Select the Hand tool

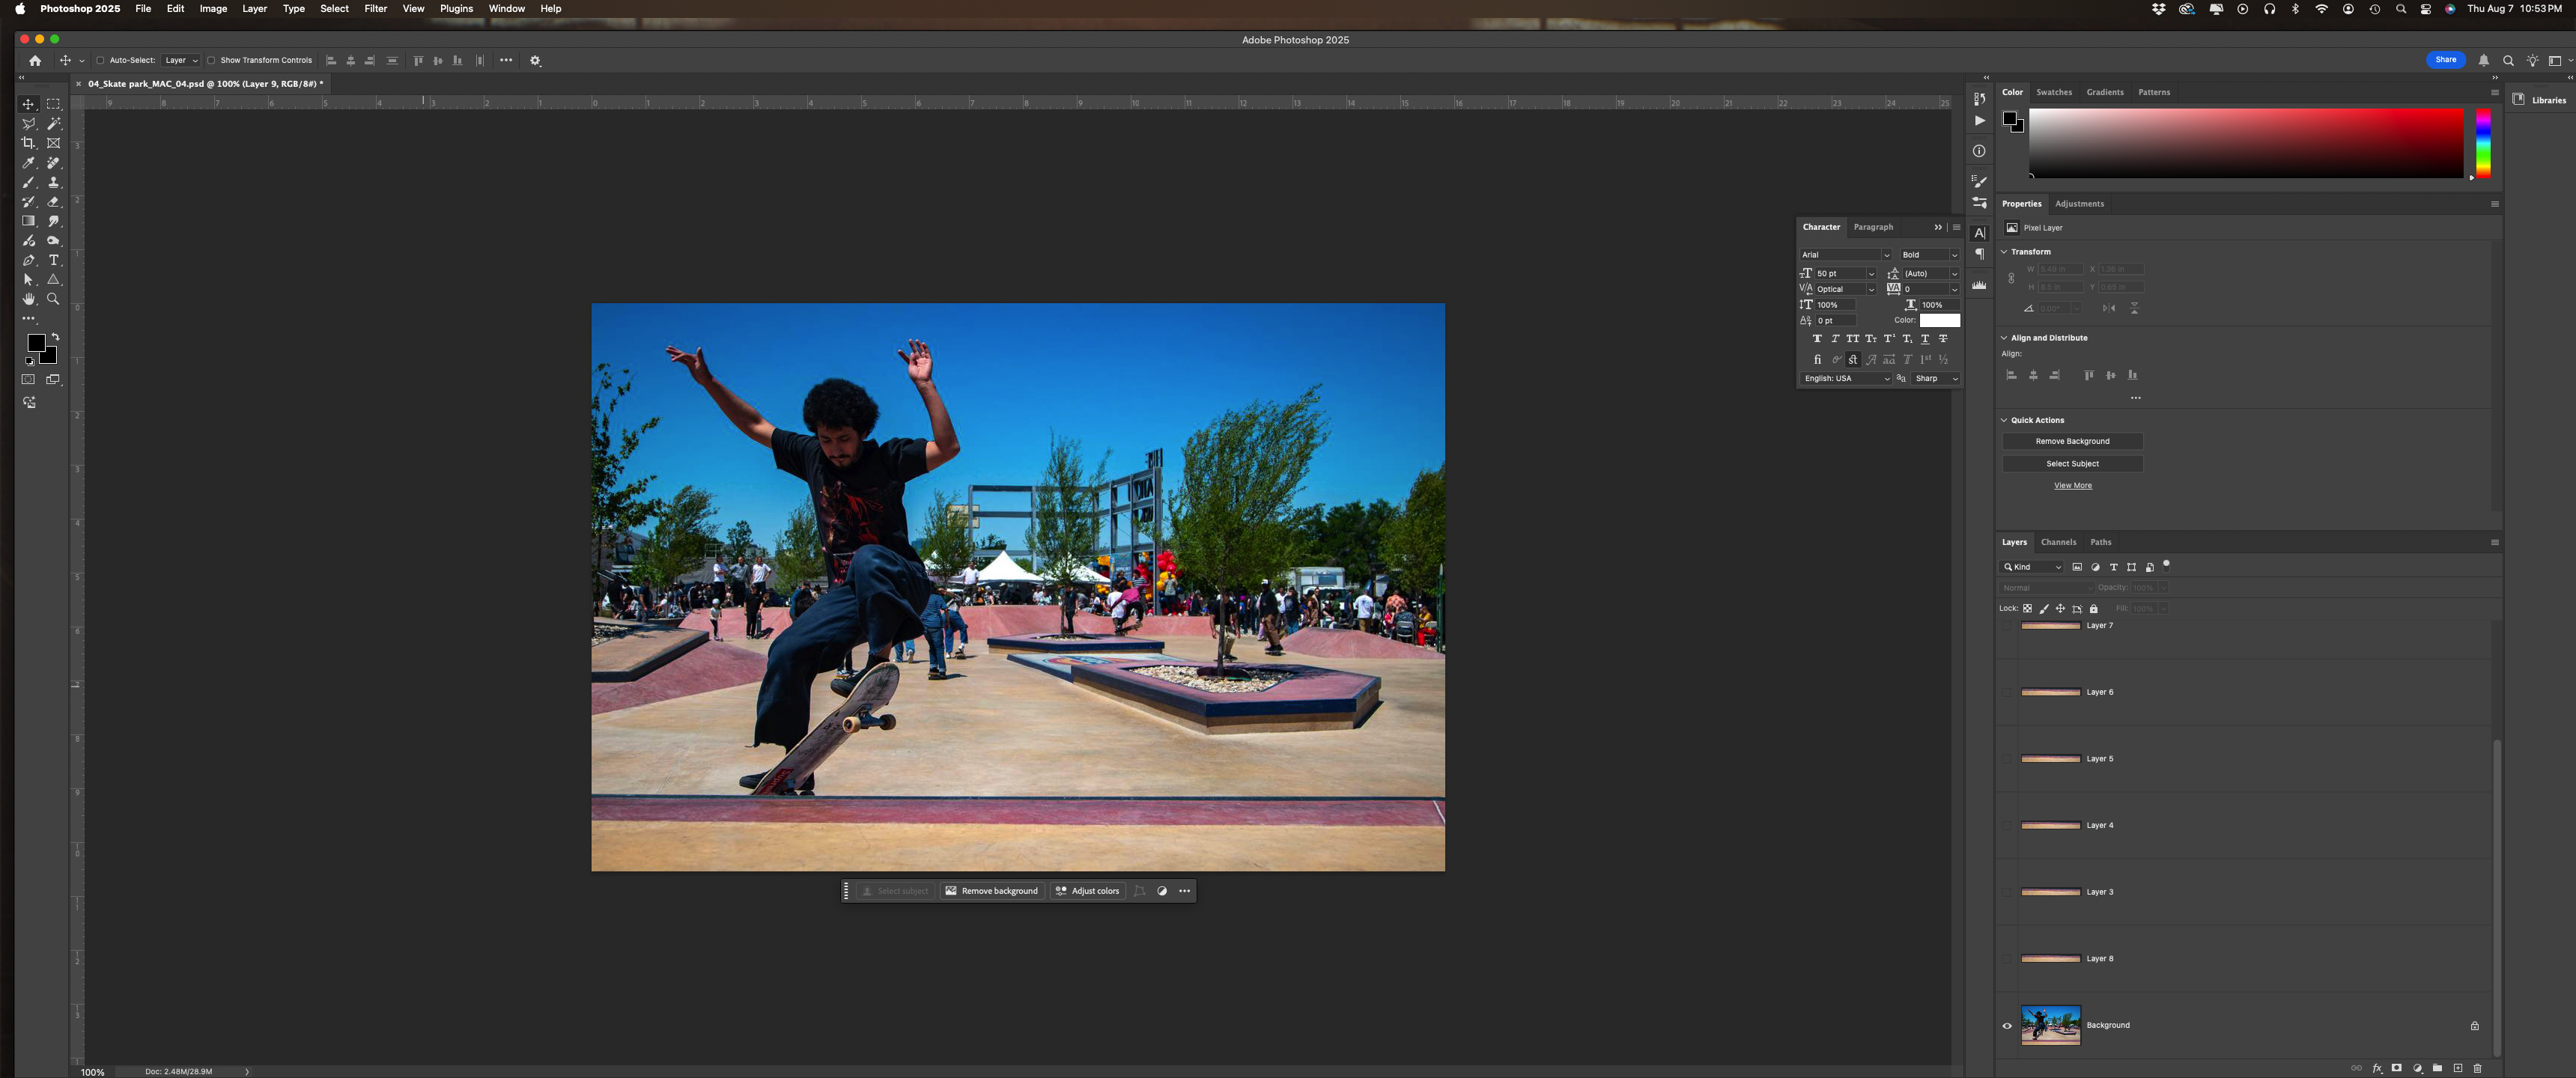28,299
